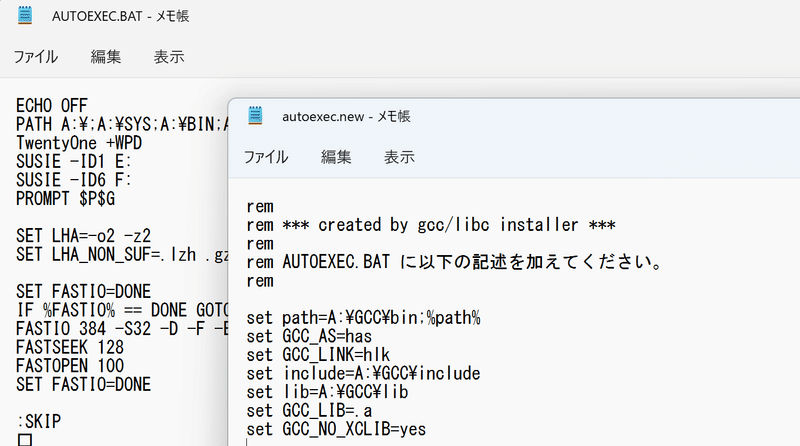Click the 'created by gcc/libc installer' line

tap(431, 225)
